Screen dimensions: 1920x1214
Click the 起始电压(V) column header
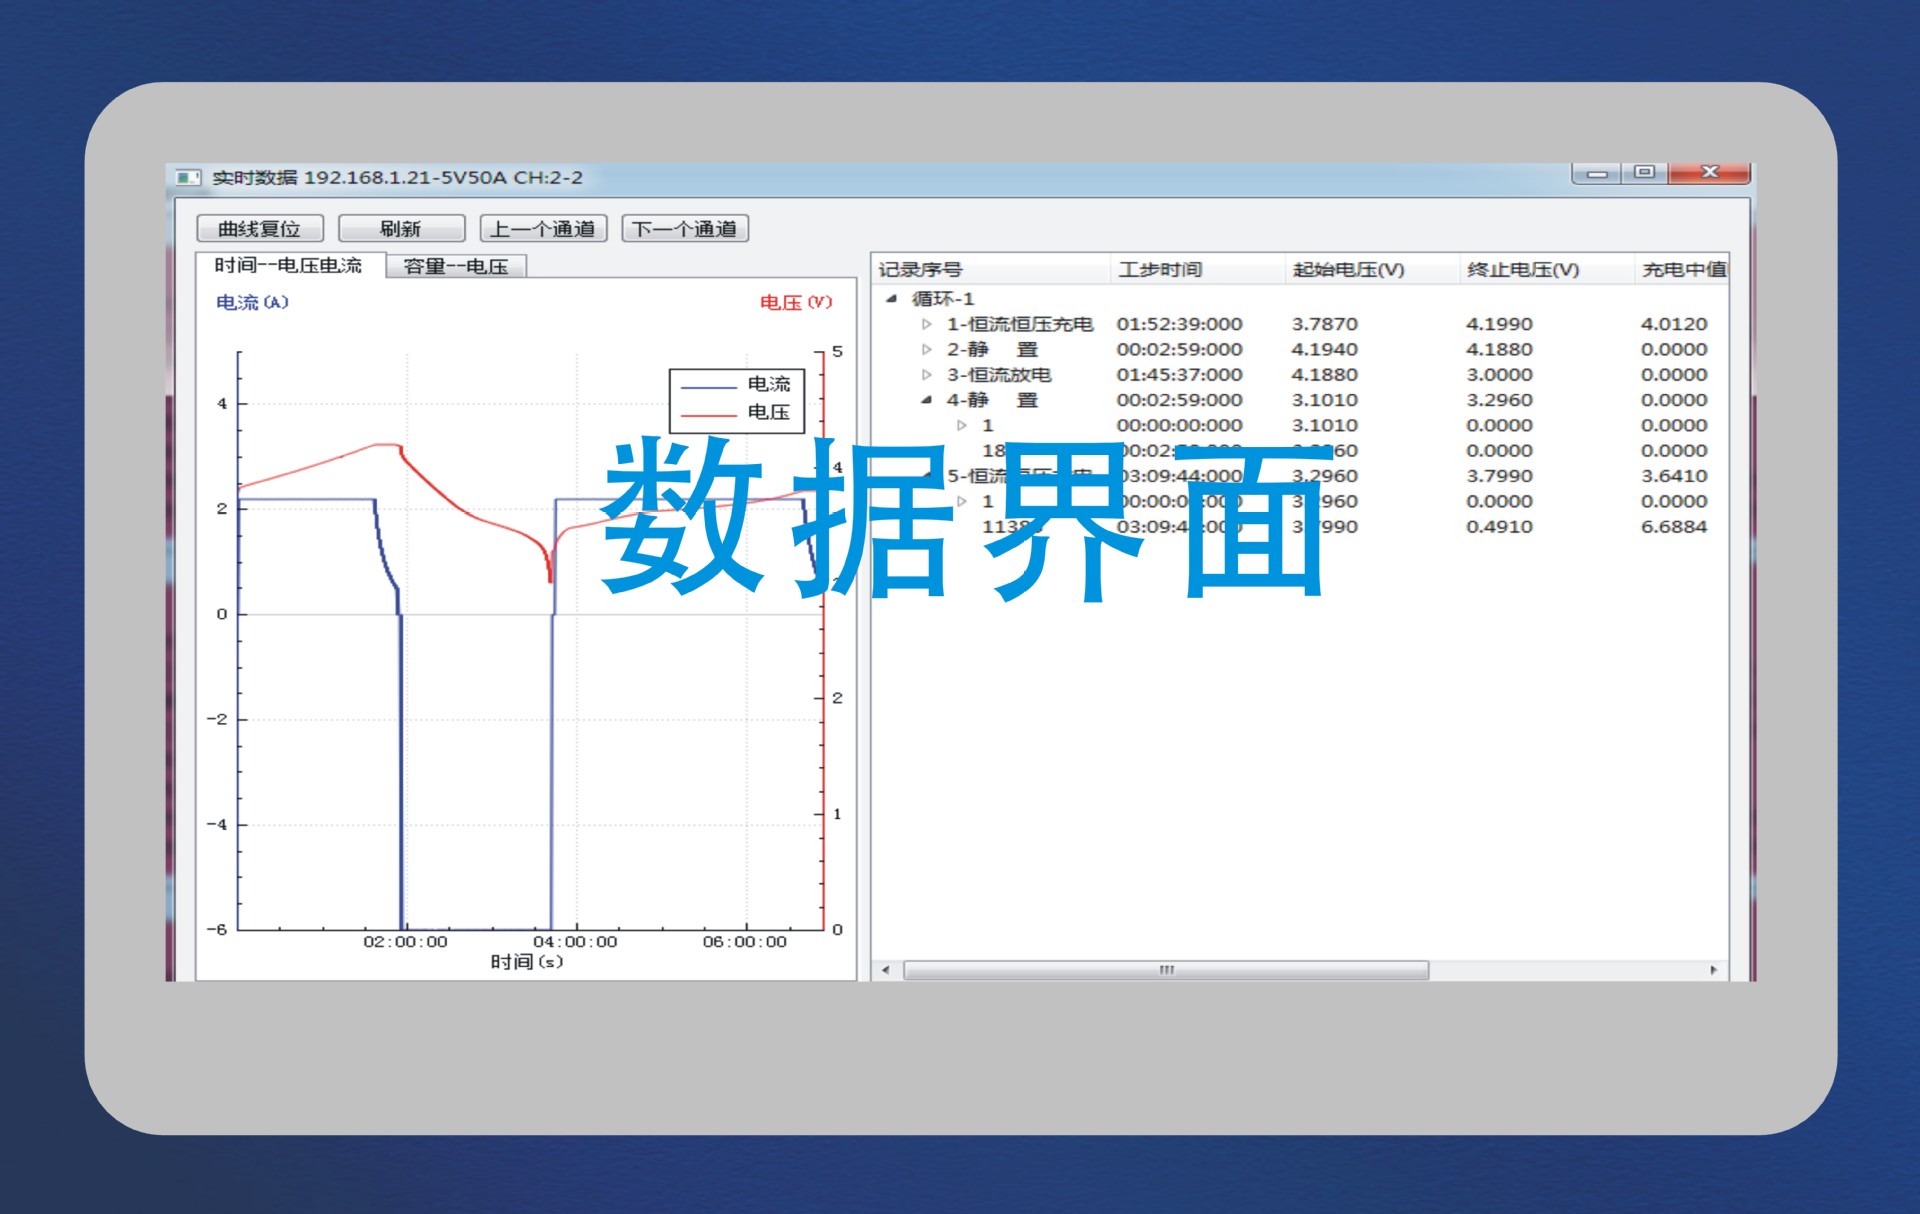coord(1348,270)
